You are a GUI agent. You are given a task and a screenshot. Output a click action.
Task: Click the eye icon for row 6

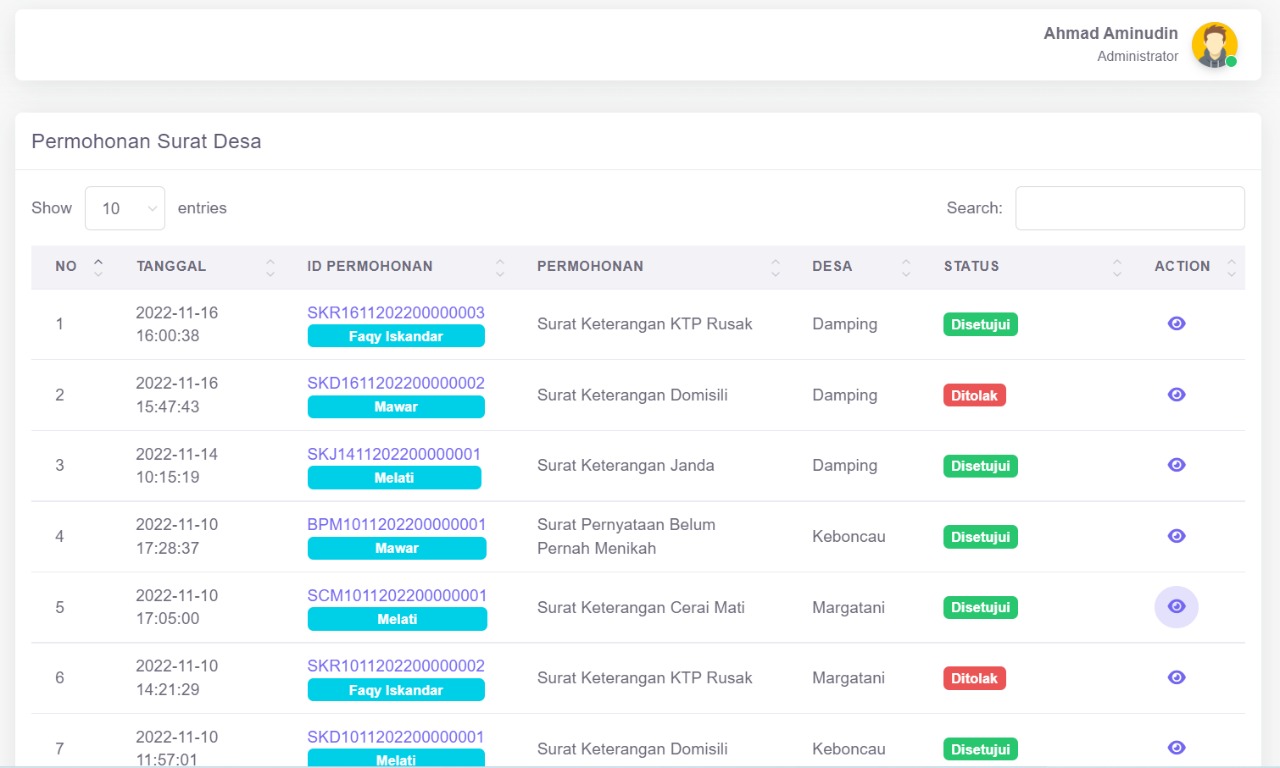1176,677
